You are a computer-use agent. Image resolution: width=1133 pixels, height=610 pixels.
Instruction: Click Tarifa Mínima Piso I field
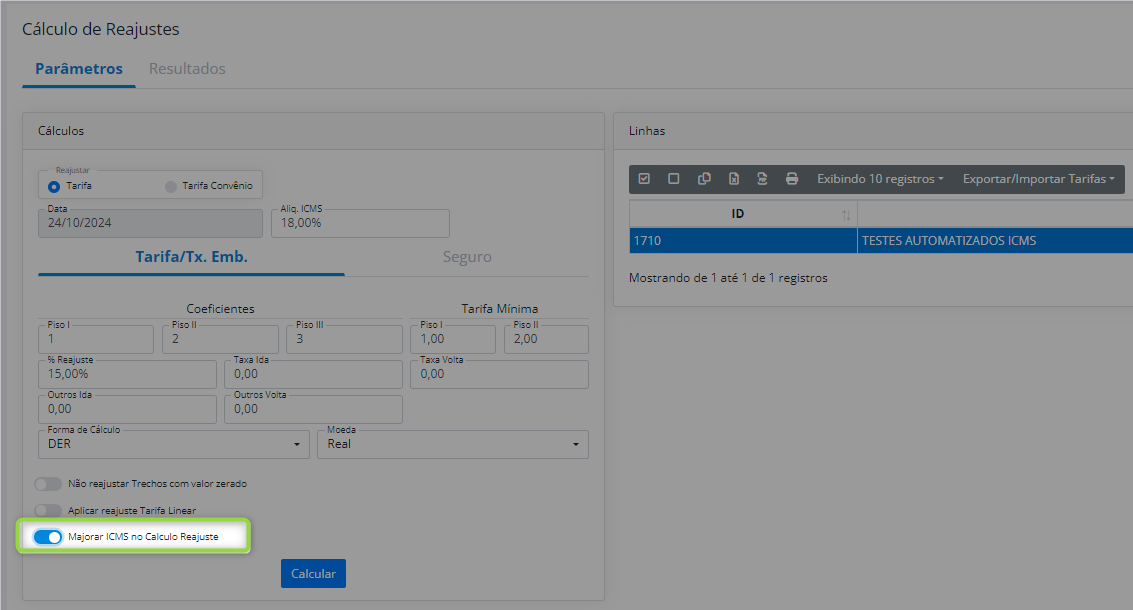pos(453,339)
